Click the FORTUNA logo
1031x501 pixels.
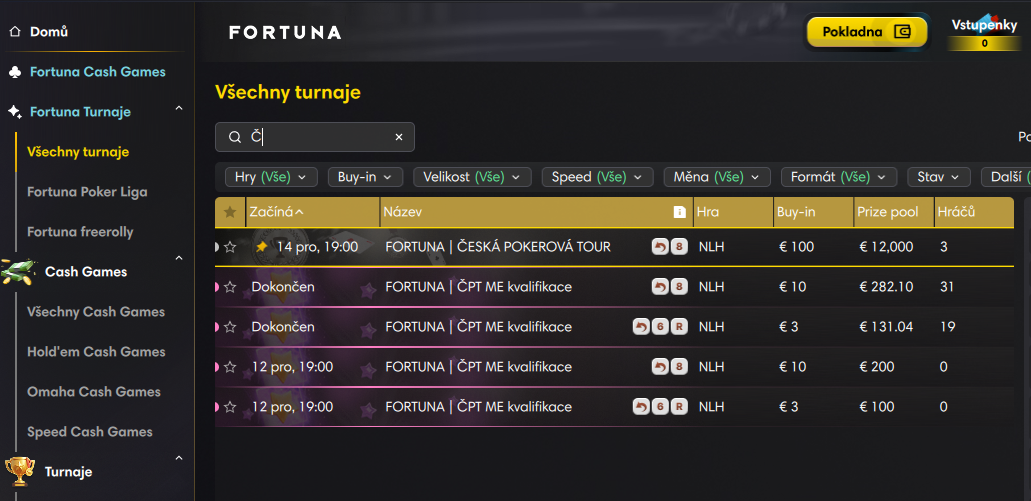(285, 32)
